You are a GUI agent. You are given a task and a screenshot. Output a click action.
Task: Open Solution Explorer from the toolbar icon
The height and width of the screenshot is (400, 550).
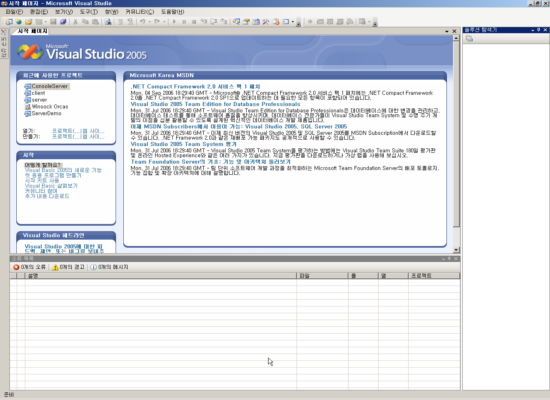pyautogui.click(x=236, y=22)
